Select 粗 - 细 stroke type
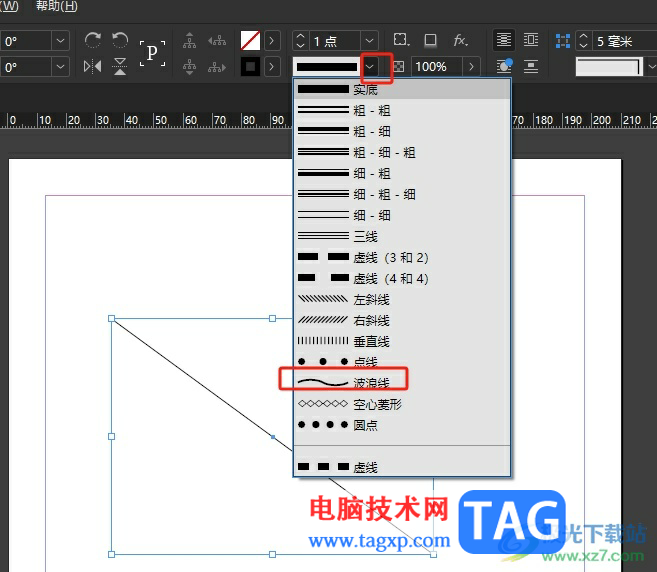The width and height of the screenshot is (657, 572). [402, 131]
